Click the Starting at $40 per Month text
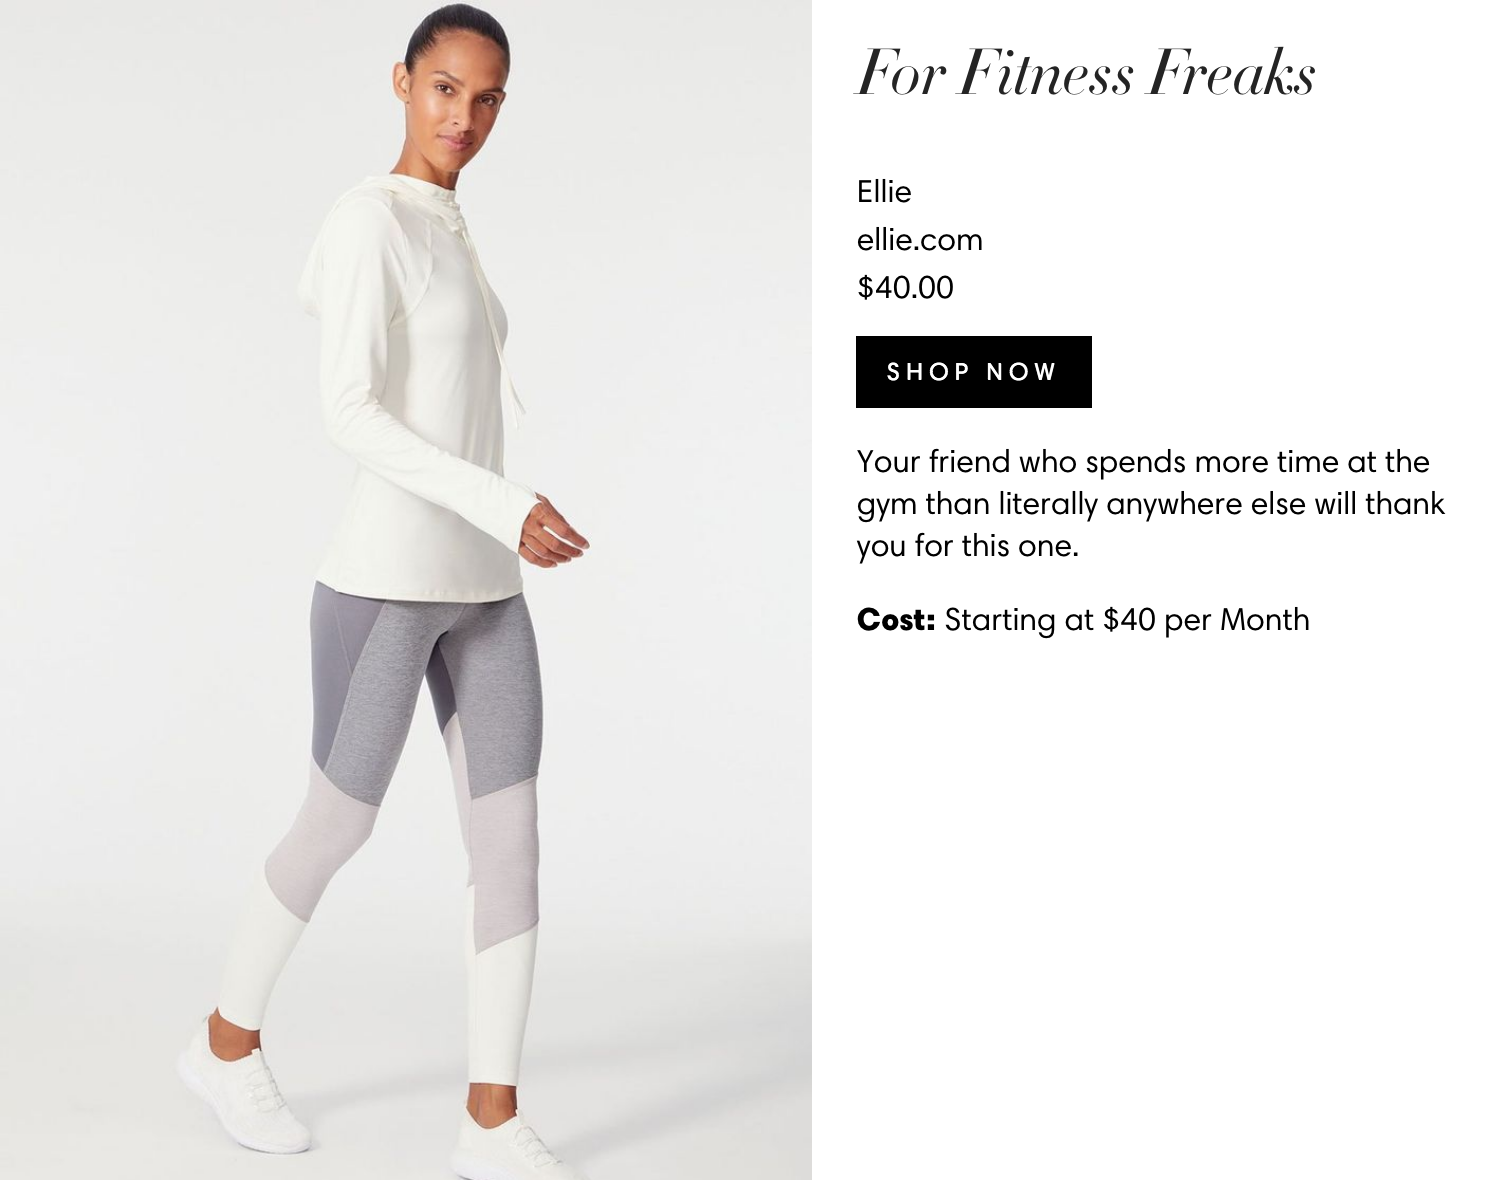 1127,620
